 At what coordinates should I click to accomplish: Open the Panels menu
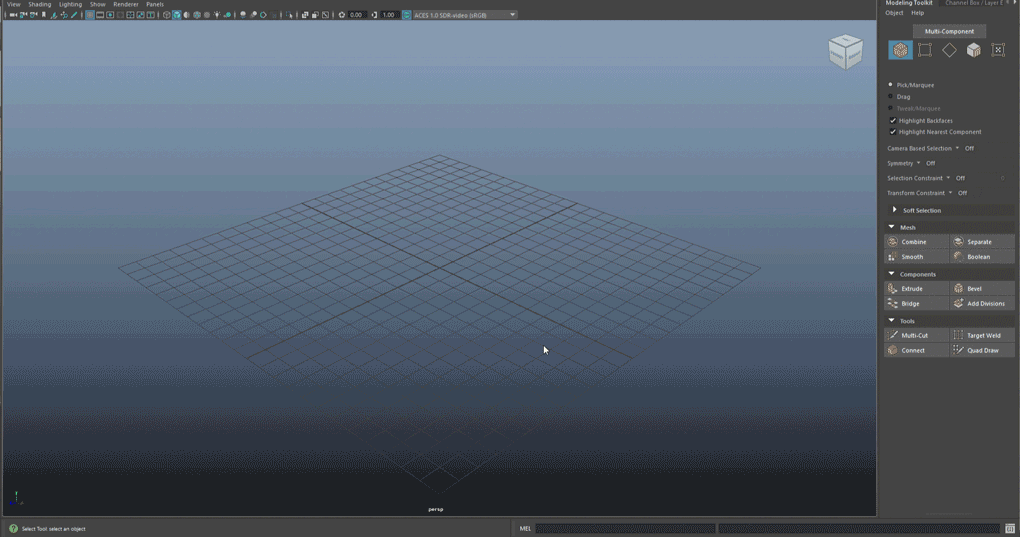[155, 4]
